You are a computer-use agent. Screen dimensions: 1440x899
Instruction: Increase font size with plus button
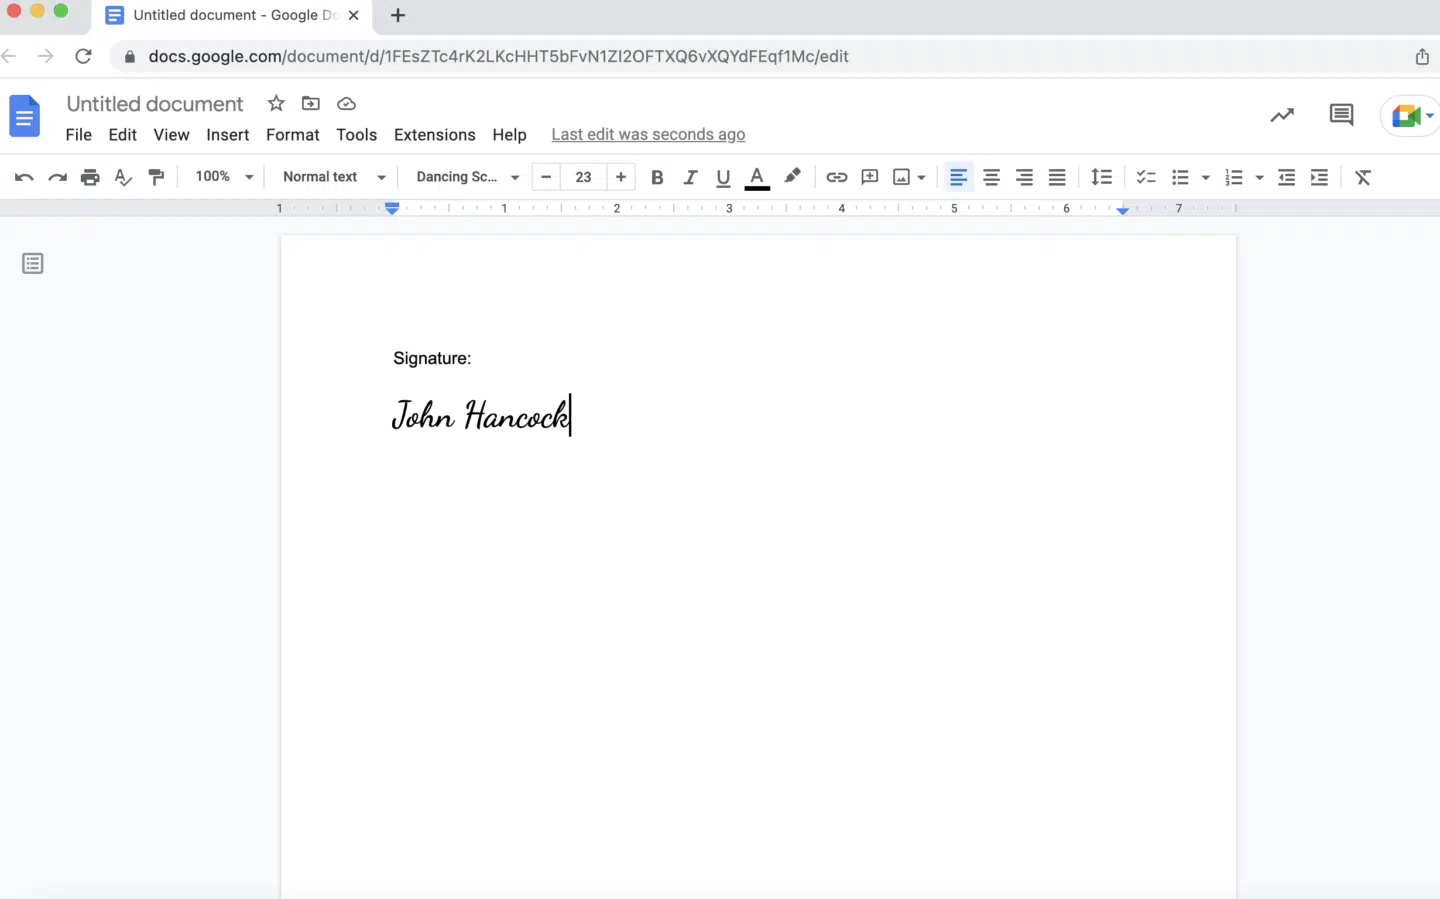point(621,177)
